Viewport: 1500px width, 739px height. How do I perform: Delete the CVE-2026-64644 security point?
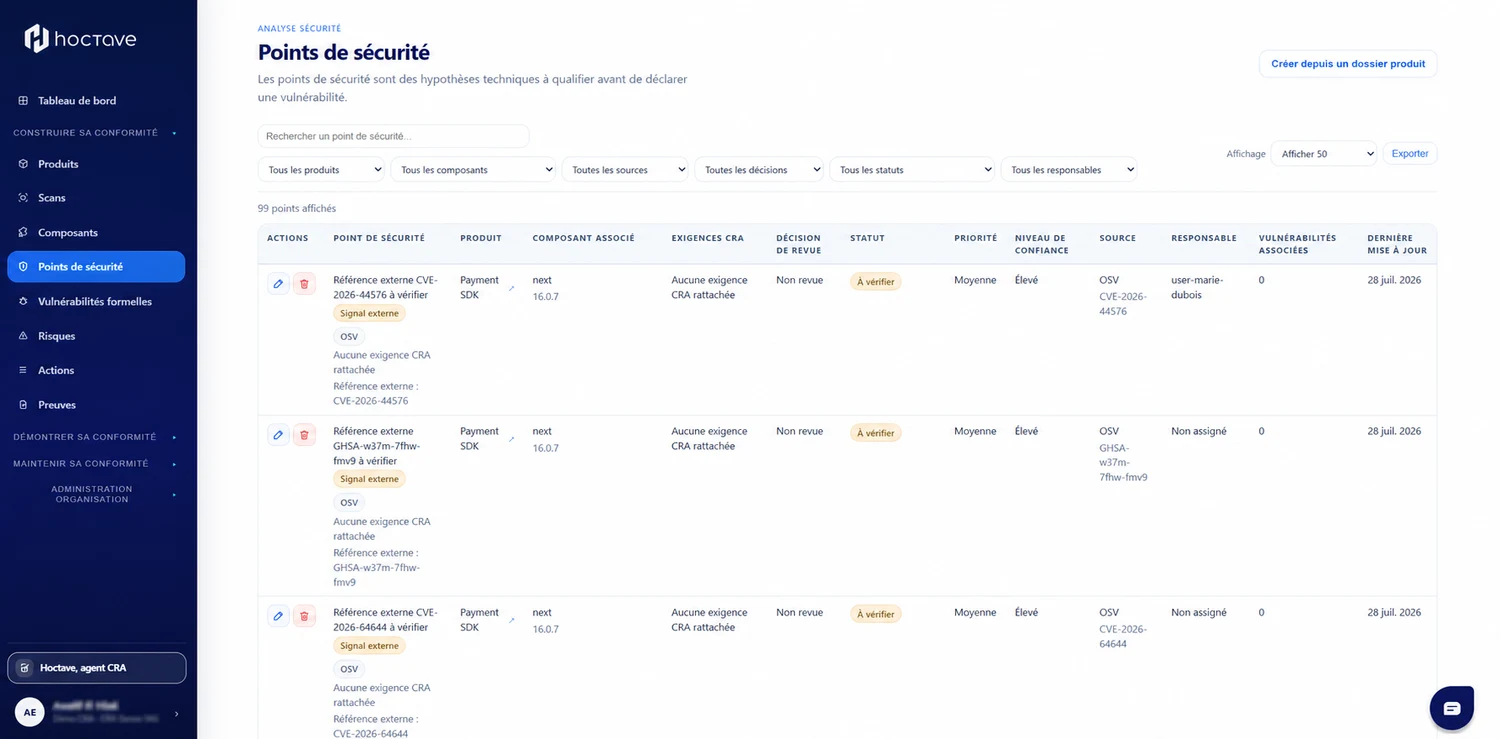pyautogui.click(x=304, y=616)
